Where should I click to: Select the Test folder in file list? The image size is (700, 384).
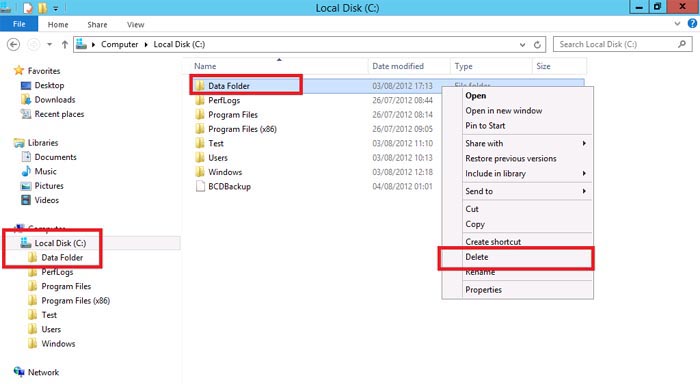pos(216,143)
